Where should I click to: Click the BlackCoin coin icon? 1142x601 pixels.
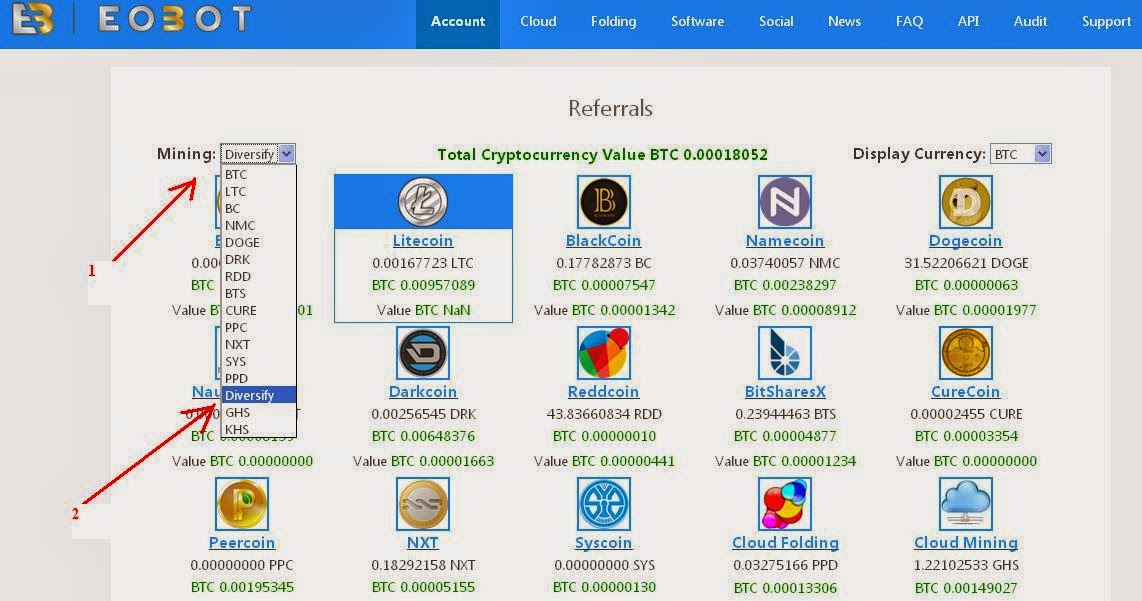(x=604, y=202)
